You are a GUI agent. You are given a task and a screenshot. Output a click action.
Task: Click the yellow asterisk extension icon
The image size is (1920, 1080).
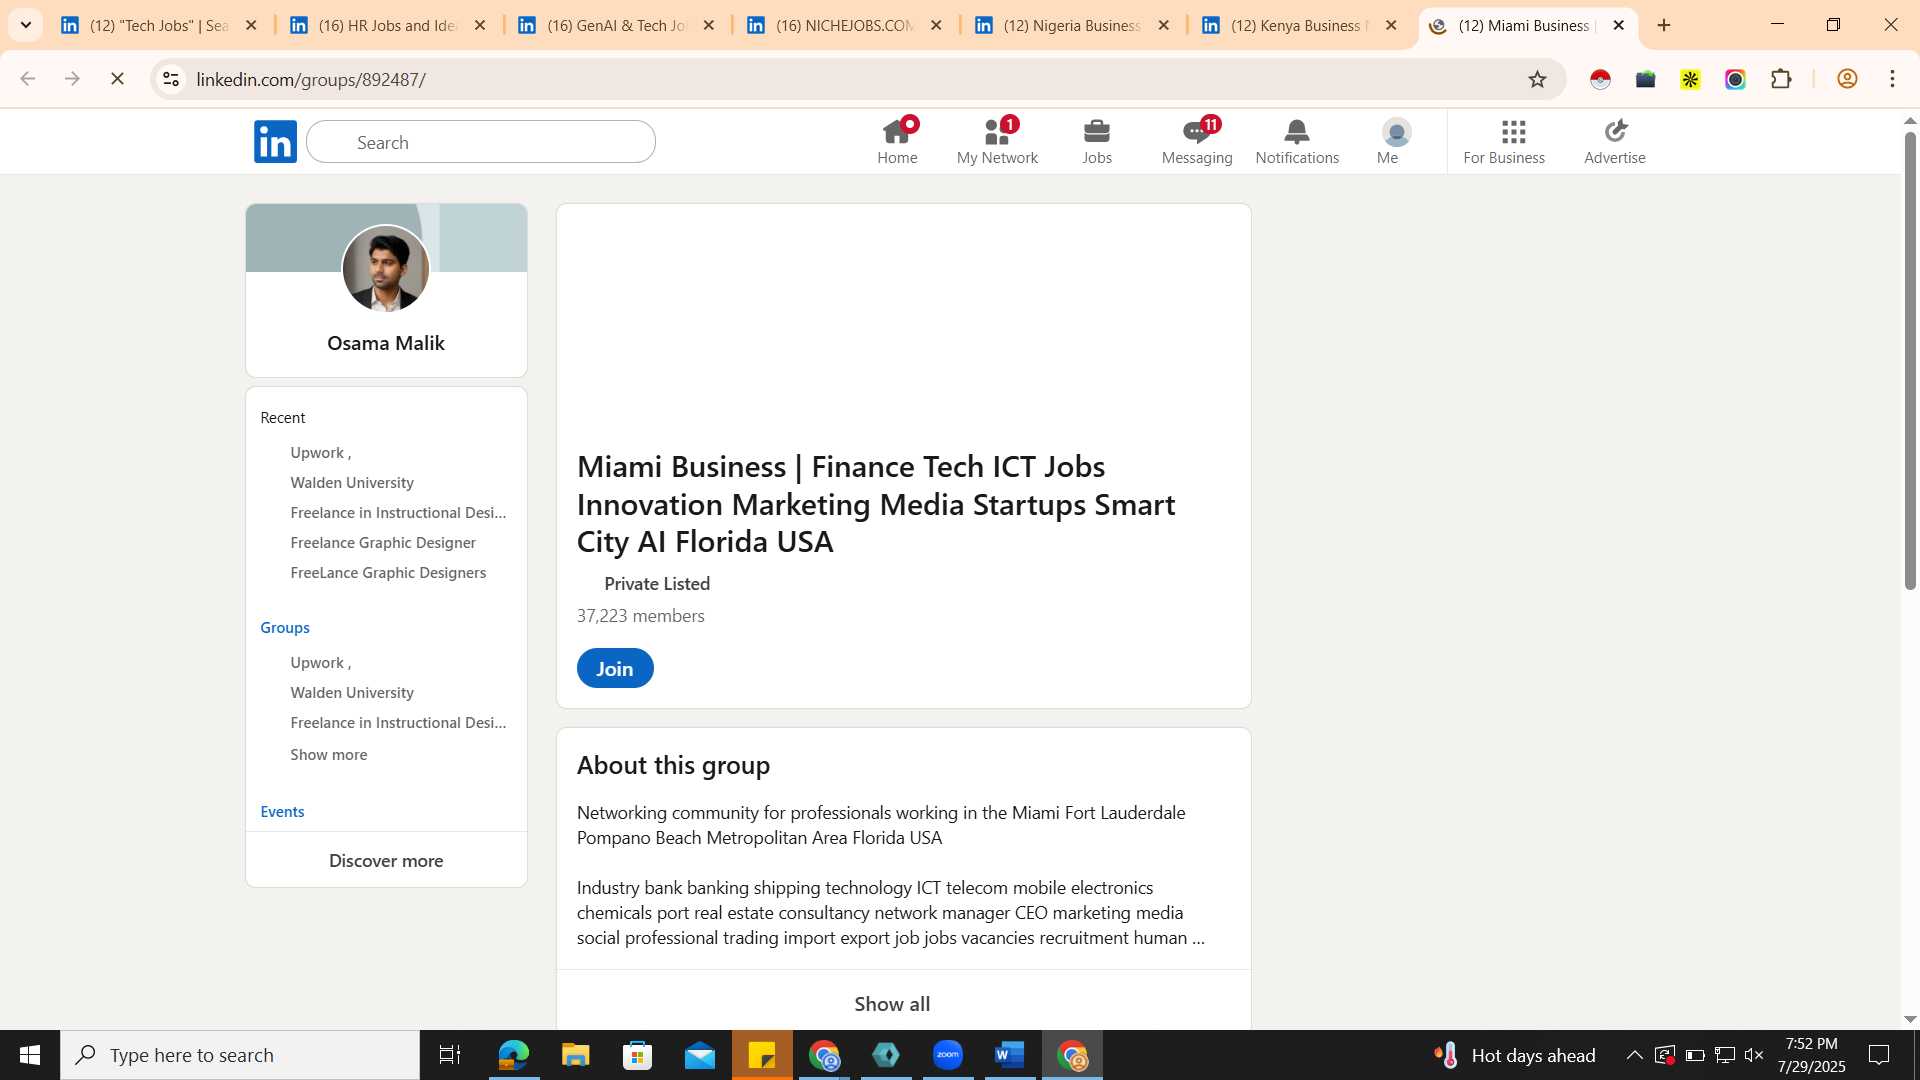click(1690, 79)
